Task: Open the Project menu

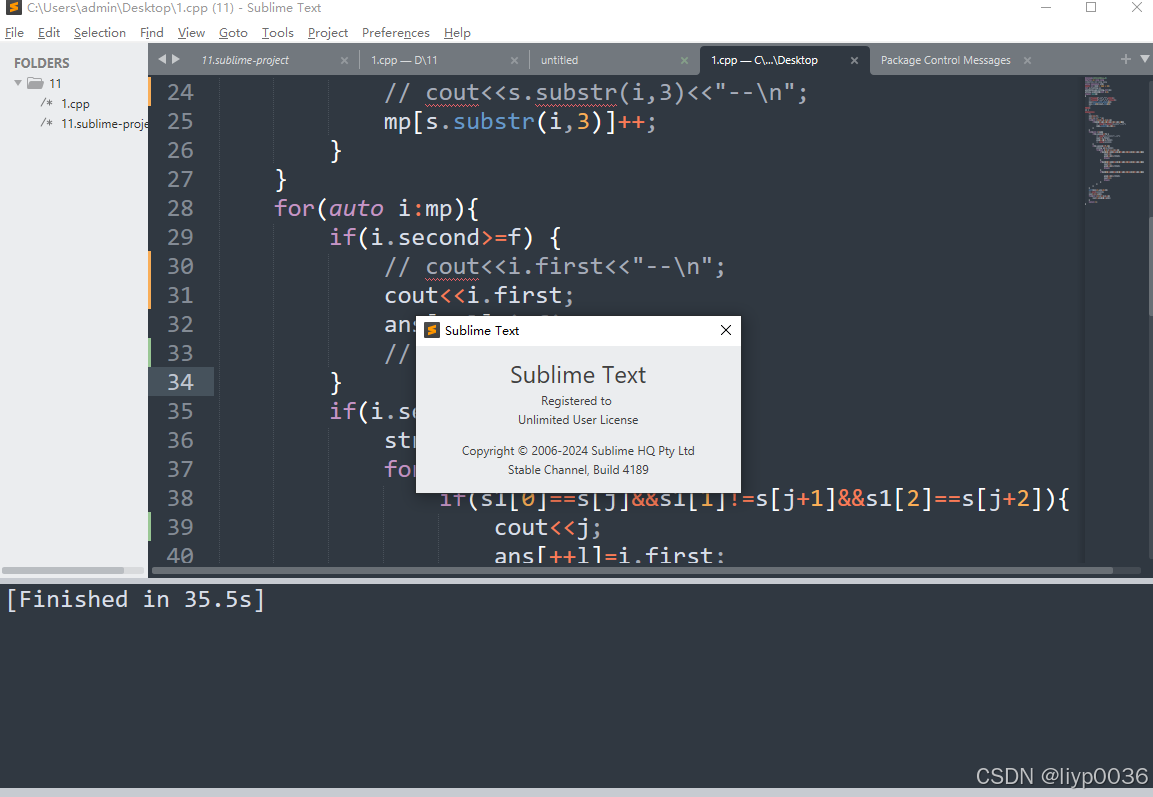Action: coord(327,32)
